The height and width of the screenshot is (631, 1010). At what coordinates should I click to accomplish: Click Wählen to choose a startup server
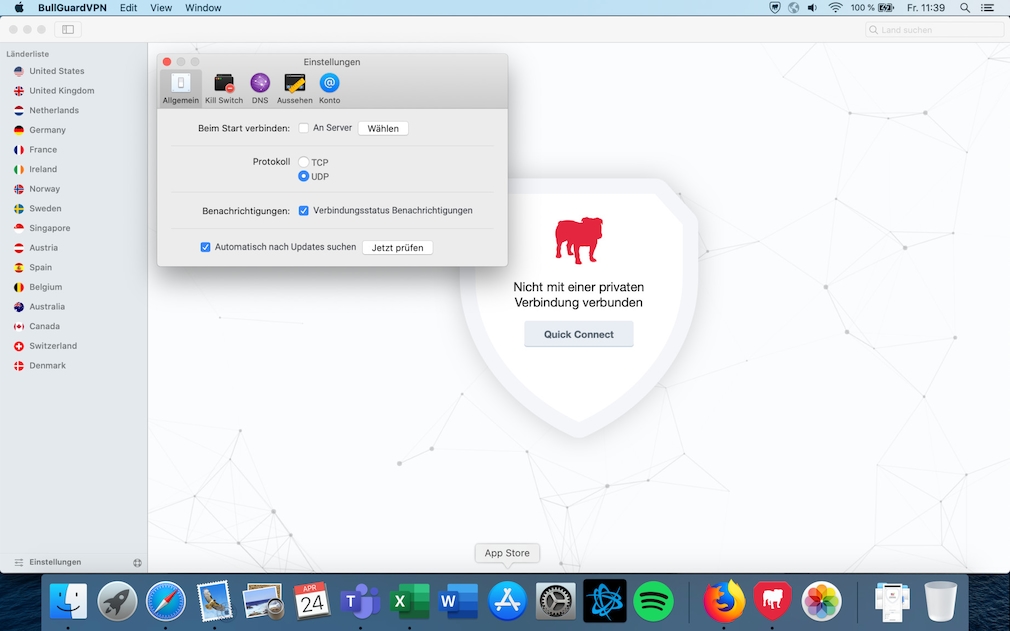(x=383, y=128)
